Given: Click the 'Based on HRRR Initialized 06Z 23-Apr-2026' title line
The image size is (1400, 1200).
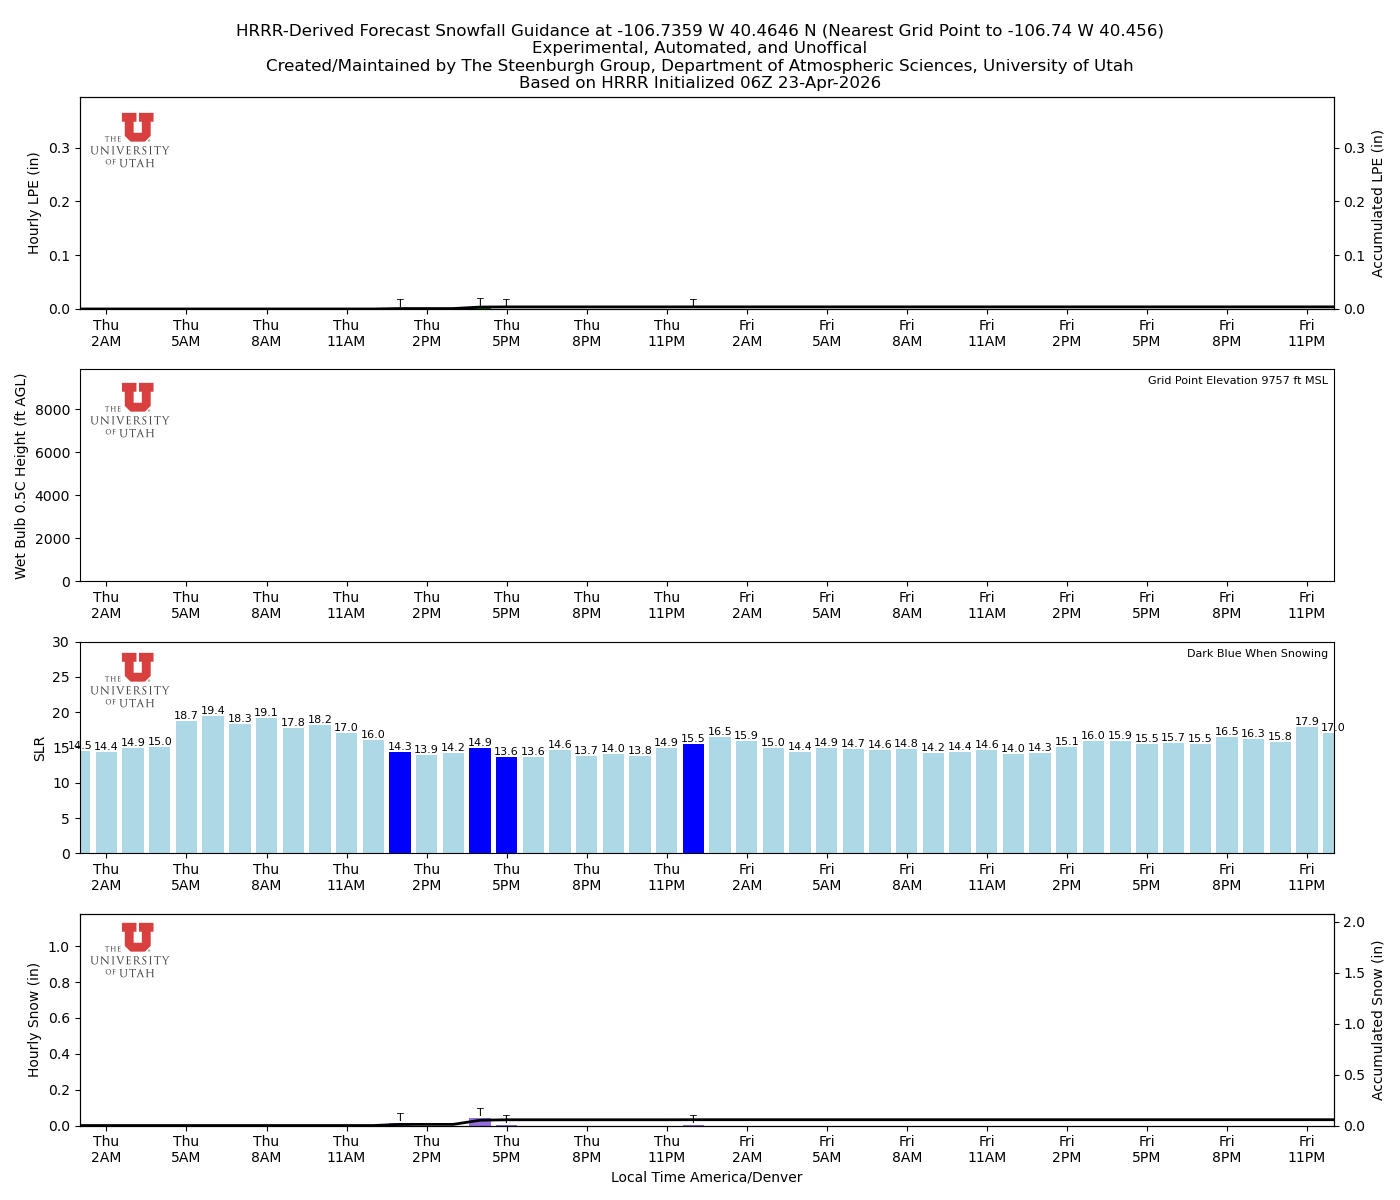Looking at the screenshot, I should pos(700,83).
